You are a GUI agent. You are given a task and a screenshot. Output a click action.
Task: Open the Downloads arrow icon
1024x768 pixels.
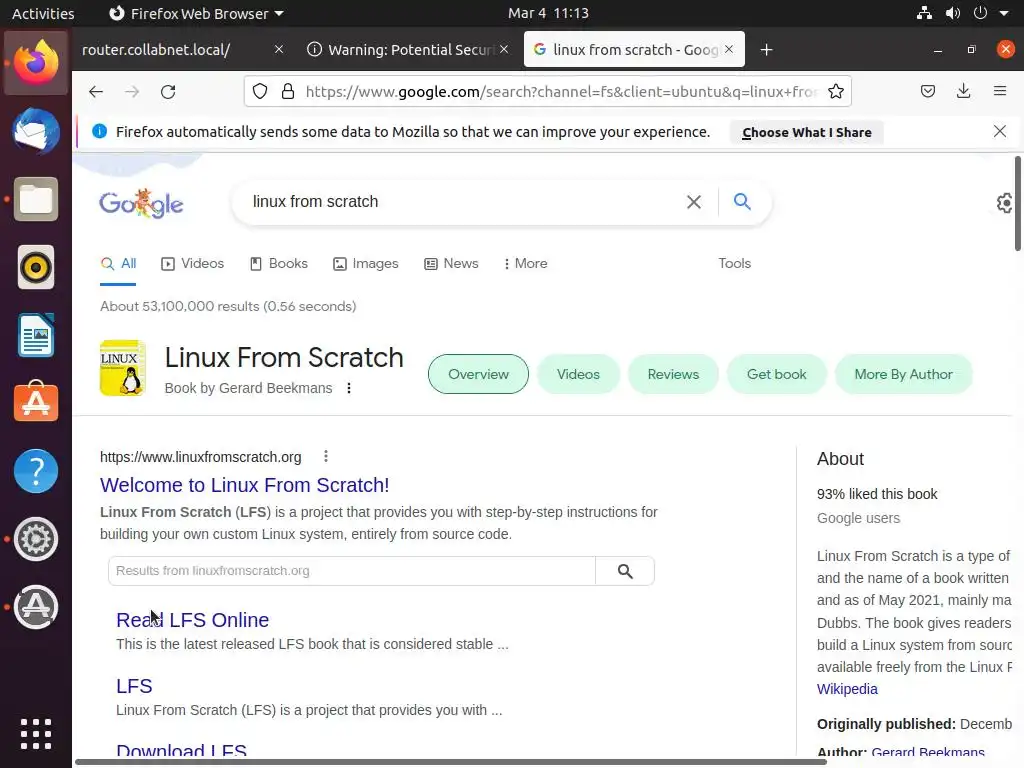[x=963, y=91]
